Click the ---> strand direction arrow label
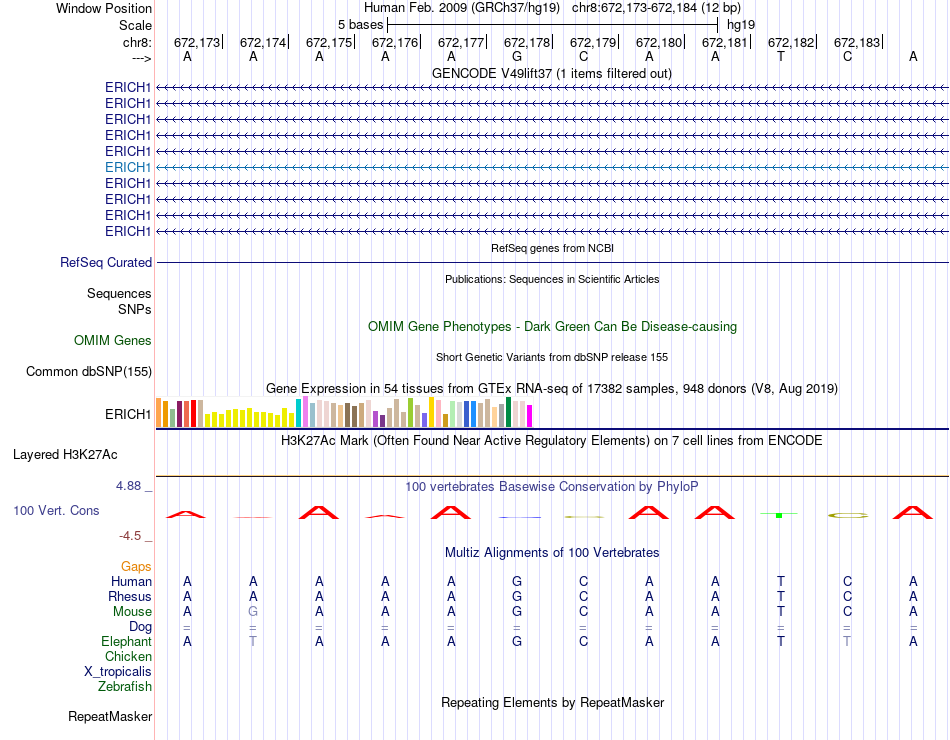This screenshot has height=740, width=950. click(141, 58)
